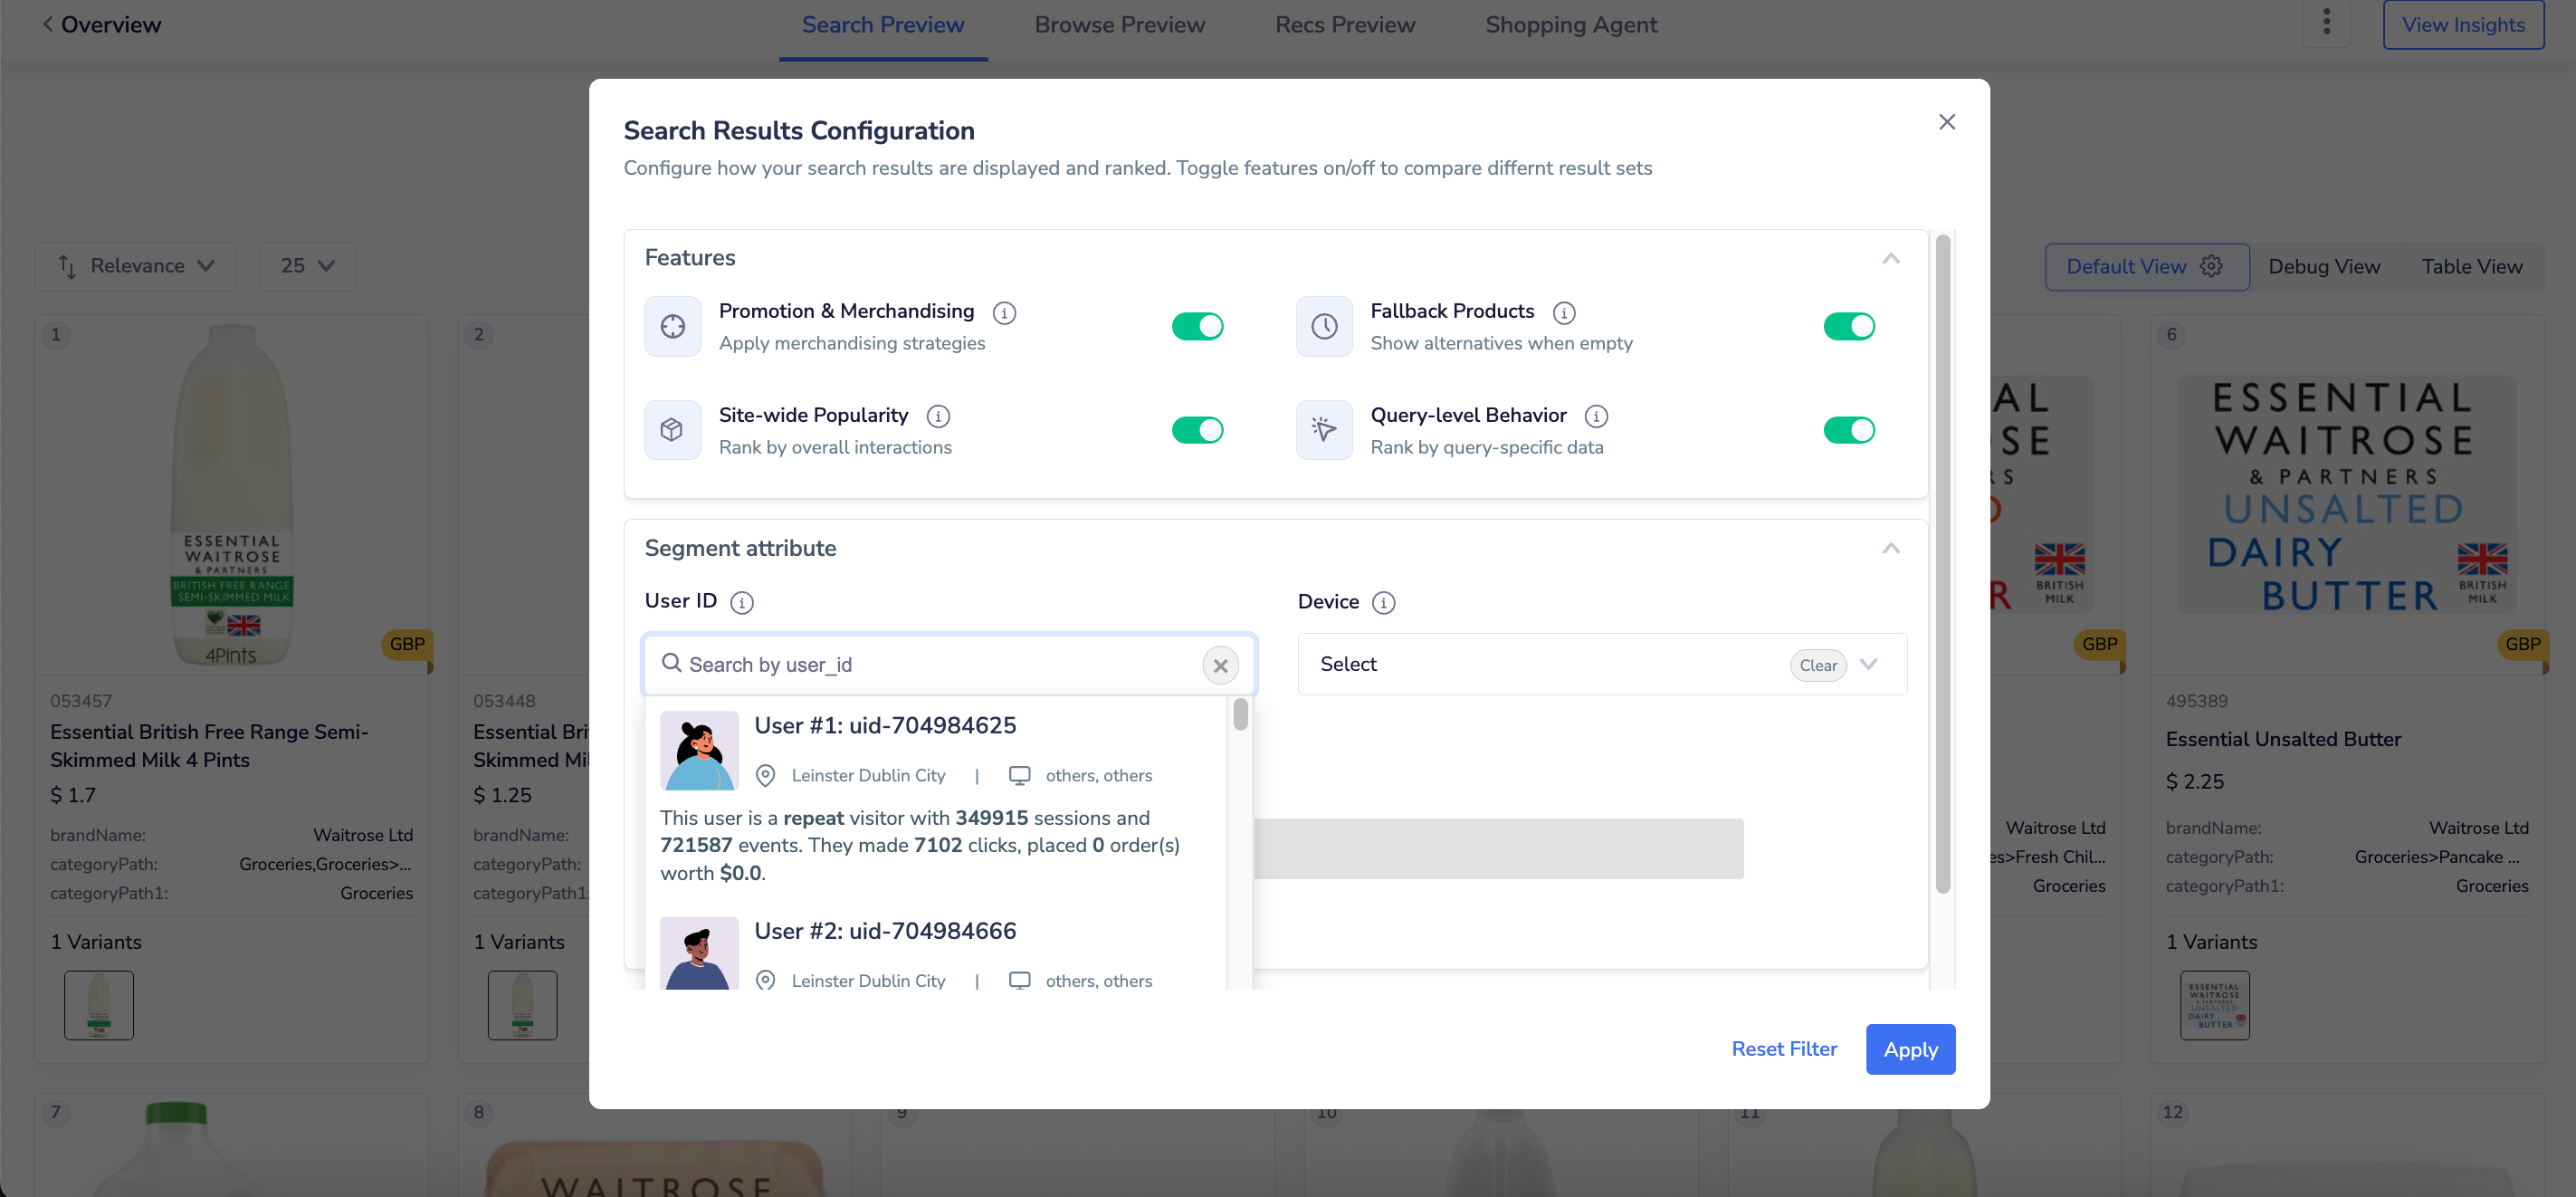Click the Apply button

click(1909, 1049)
